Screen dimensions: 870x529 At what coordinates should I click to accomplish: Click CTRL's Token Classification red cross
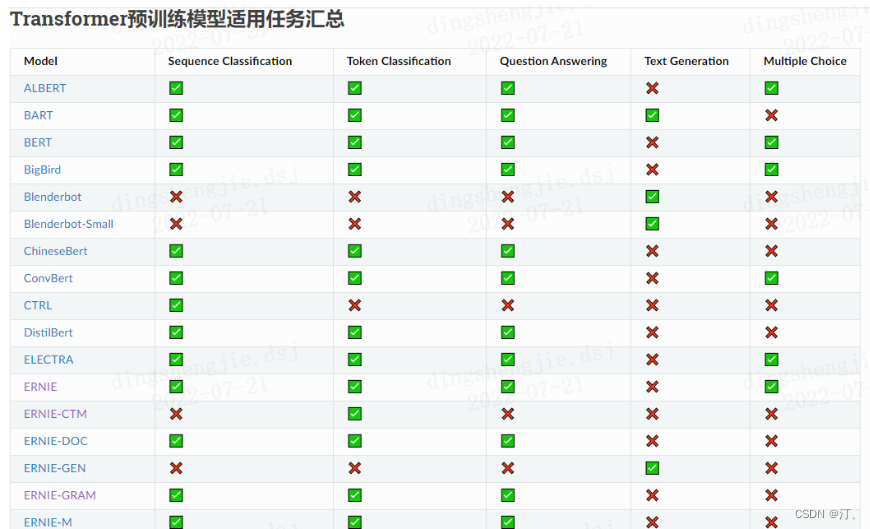[355, 305]
